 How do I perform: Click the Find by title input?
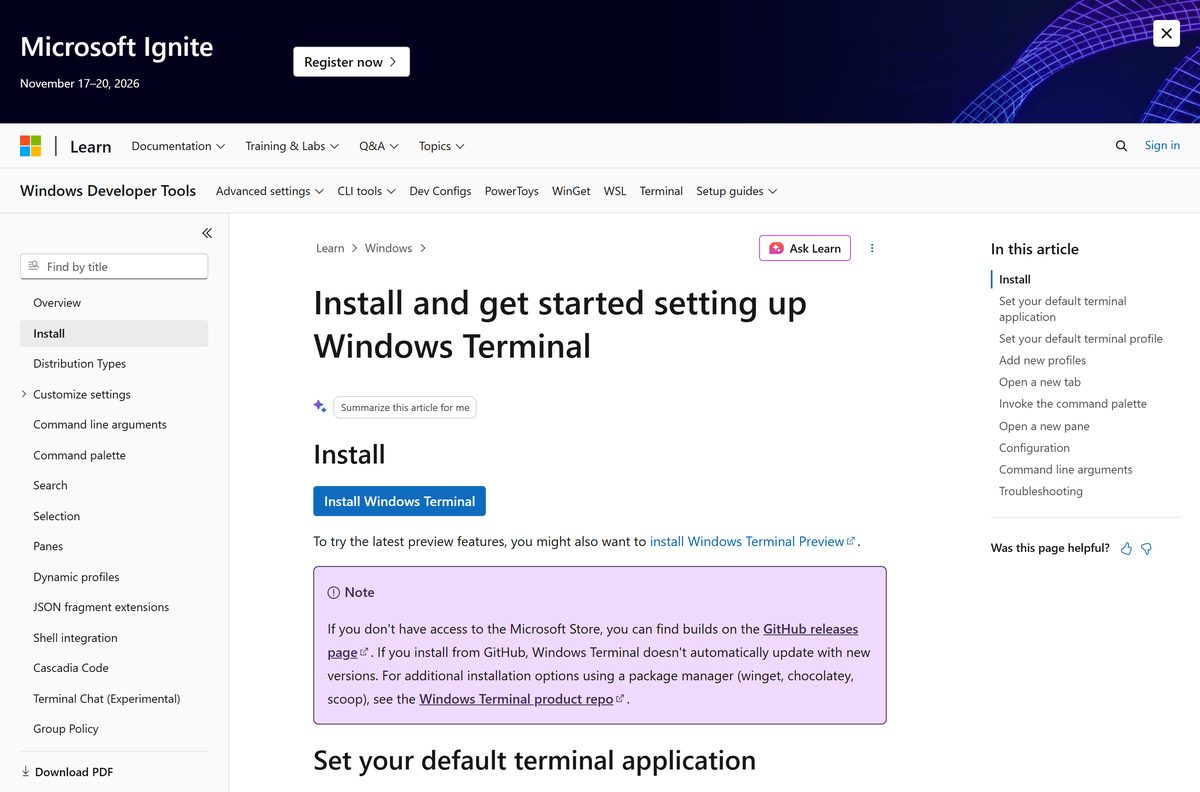(114, 266)
